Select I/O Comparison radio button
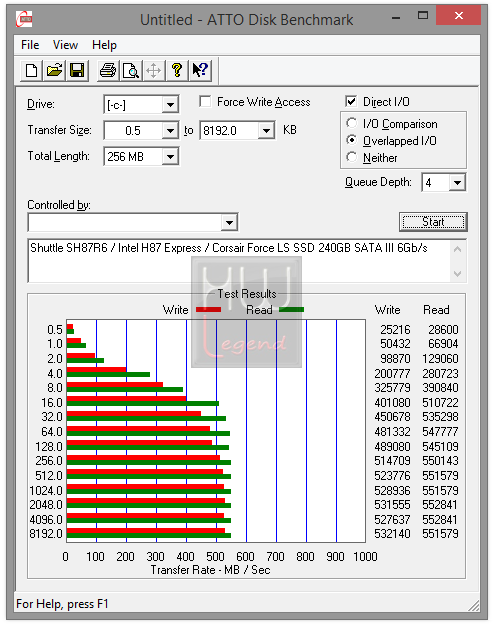Image resolution: width=493 pixels, height=625 pixels. tap(352, 123)
